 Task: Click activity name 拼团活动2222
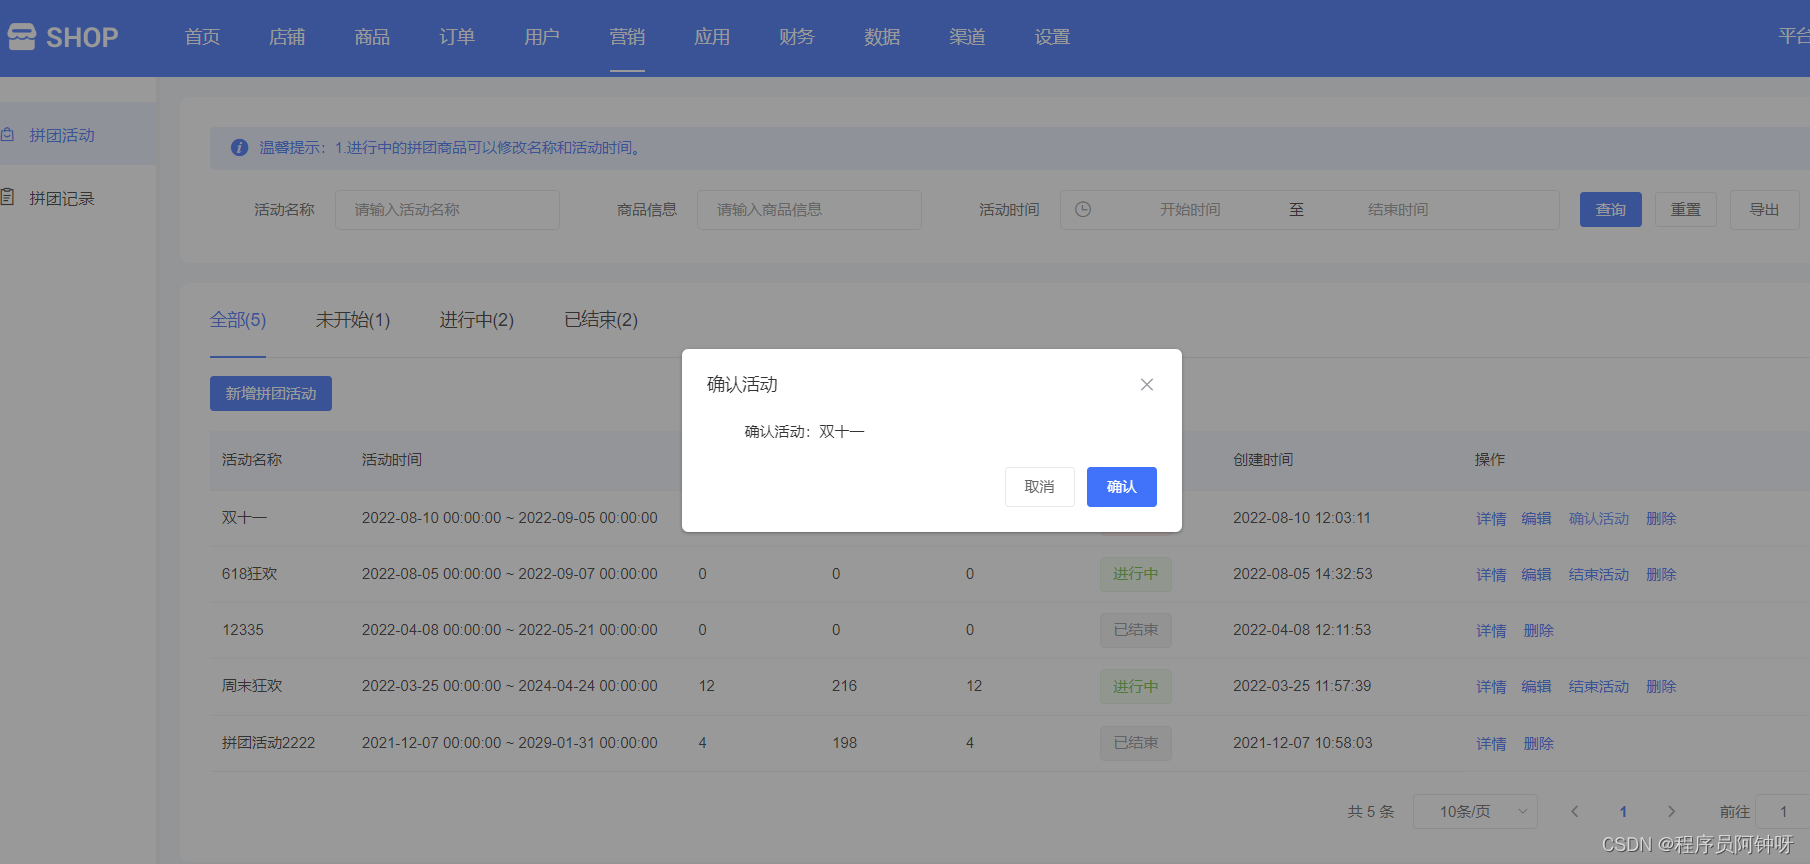pyautogui.click(x=268, y=743)
